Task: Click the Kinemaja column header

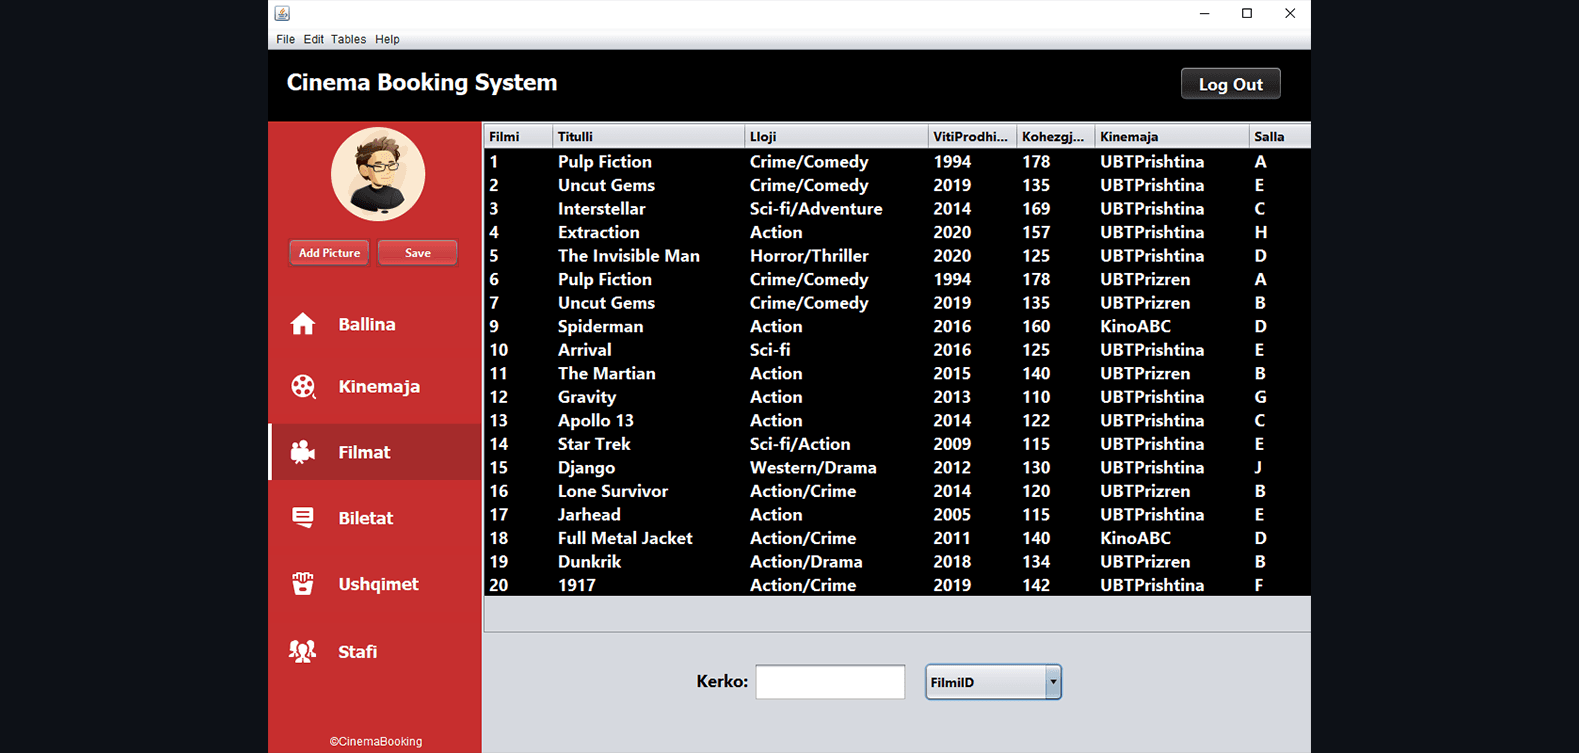Action: coord(1170,136)
